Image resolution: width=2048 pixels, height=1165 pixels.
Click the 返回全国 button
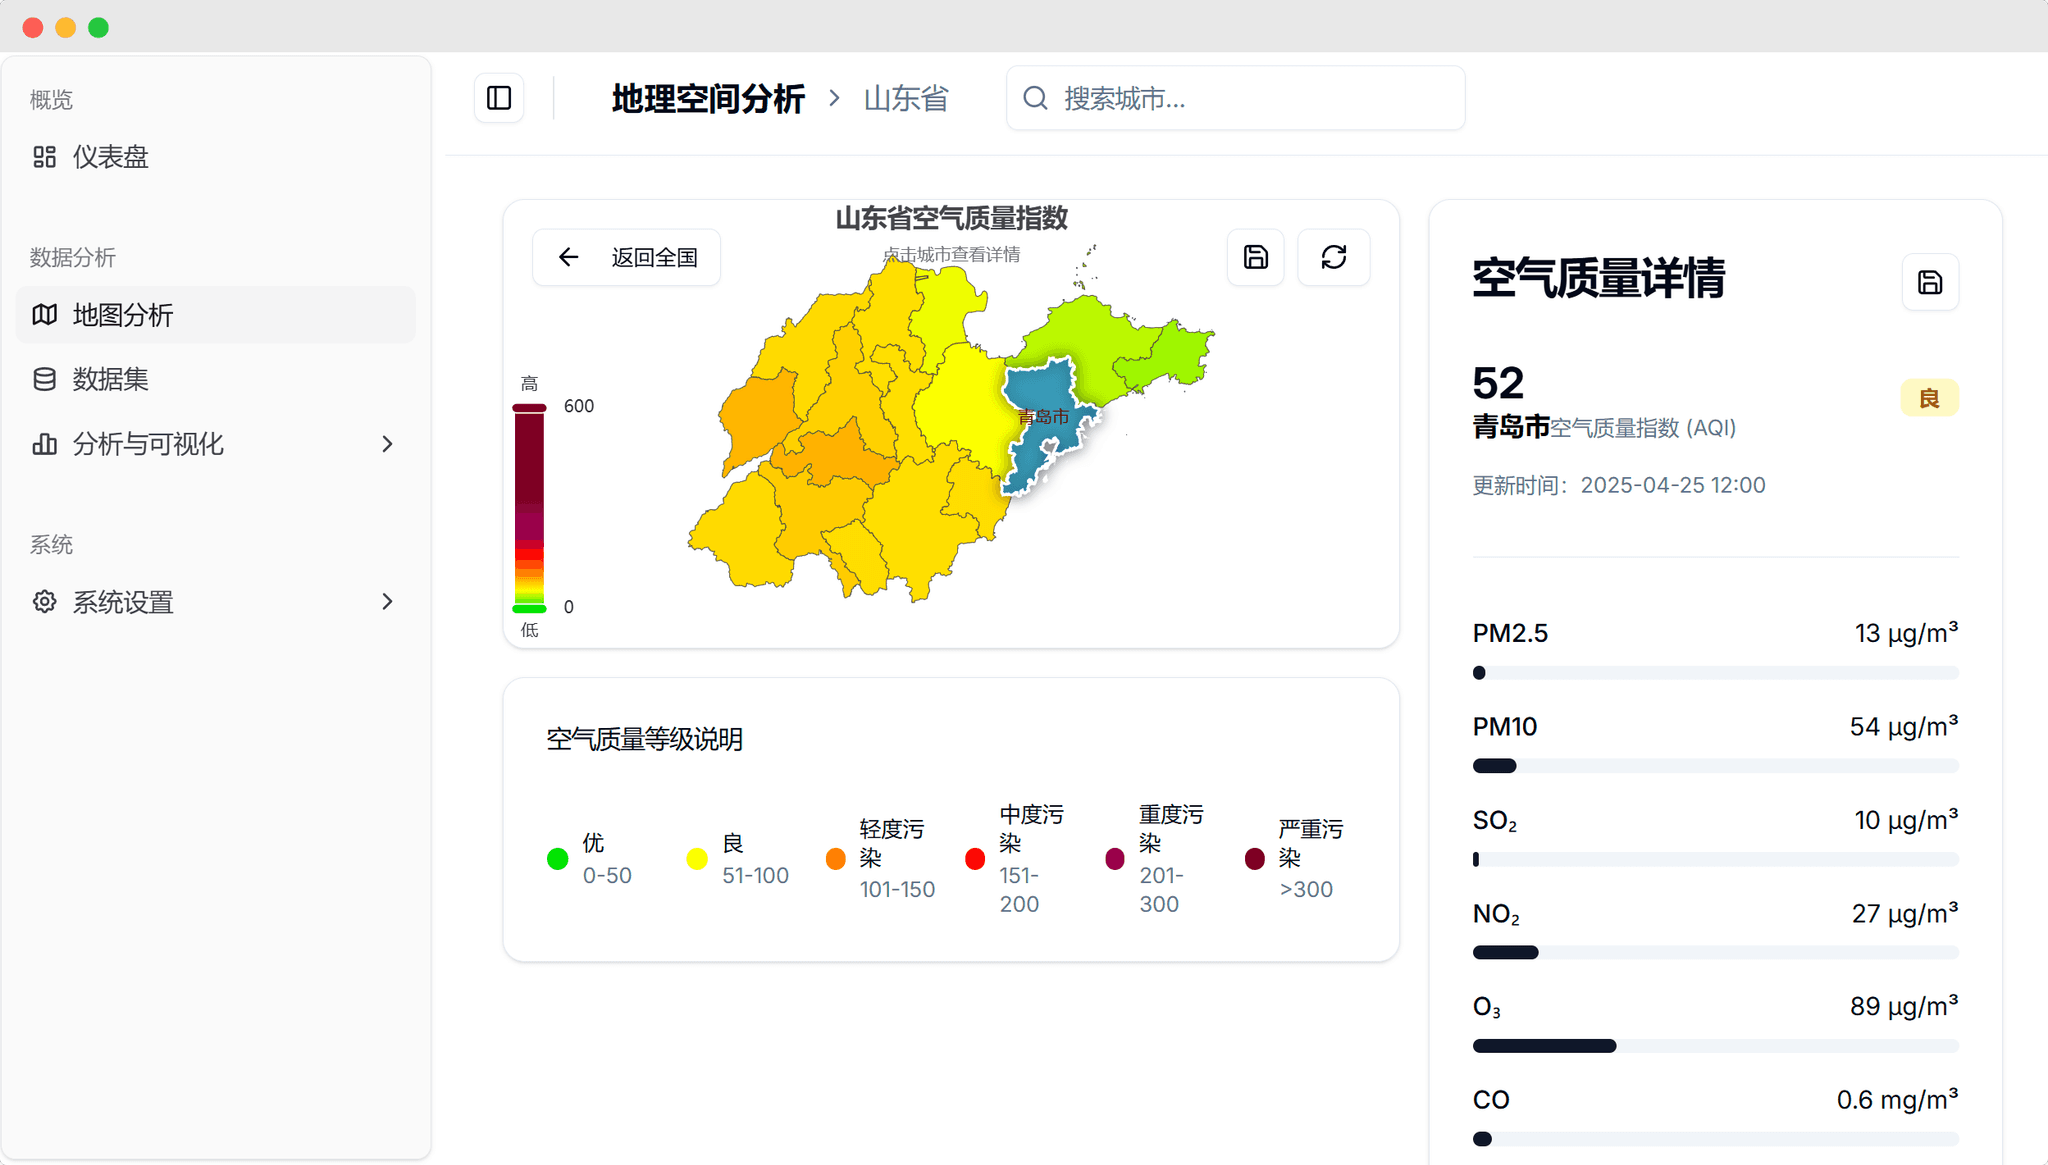pos(627,257)
